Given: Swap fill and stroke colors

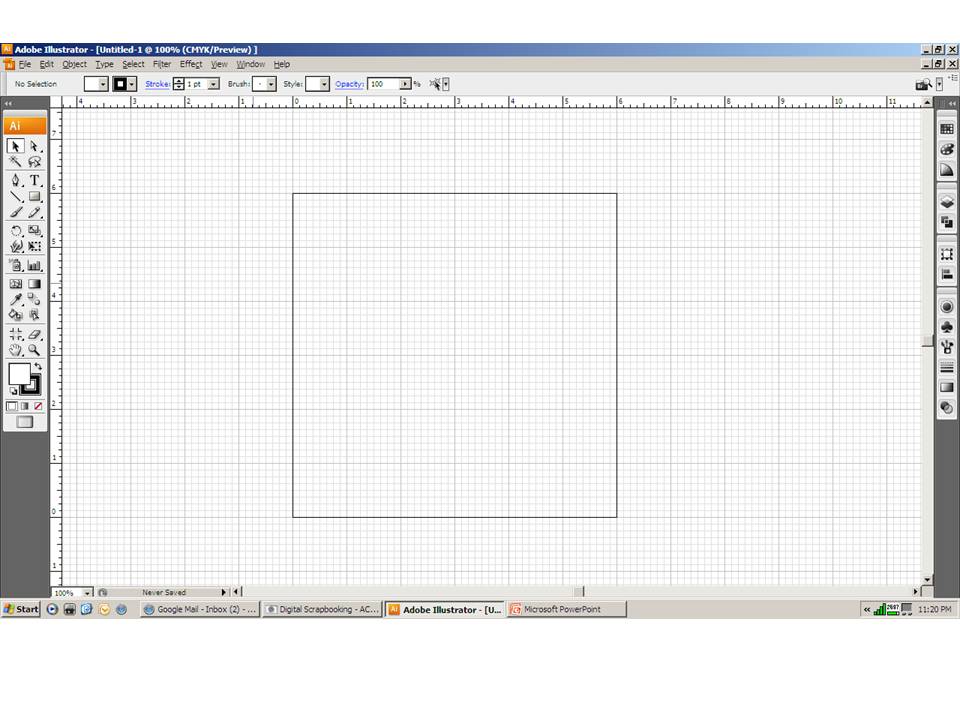Looking at the screenshot, I should tap(38, 366).
